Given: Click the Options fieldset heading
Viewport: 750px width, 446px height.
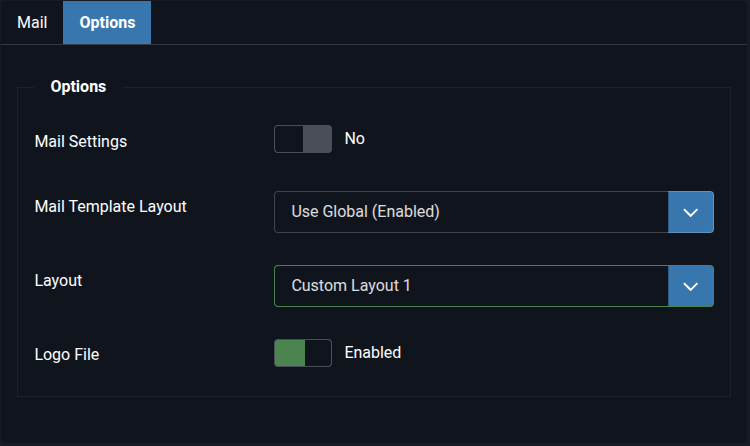Looking at the screenshot, I should point(78,87).
